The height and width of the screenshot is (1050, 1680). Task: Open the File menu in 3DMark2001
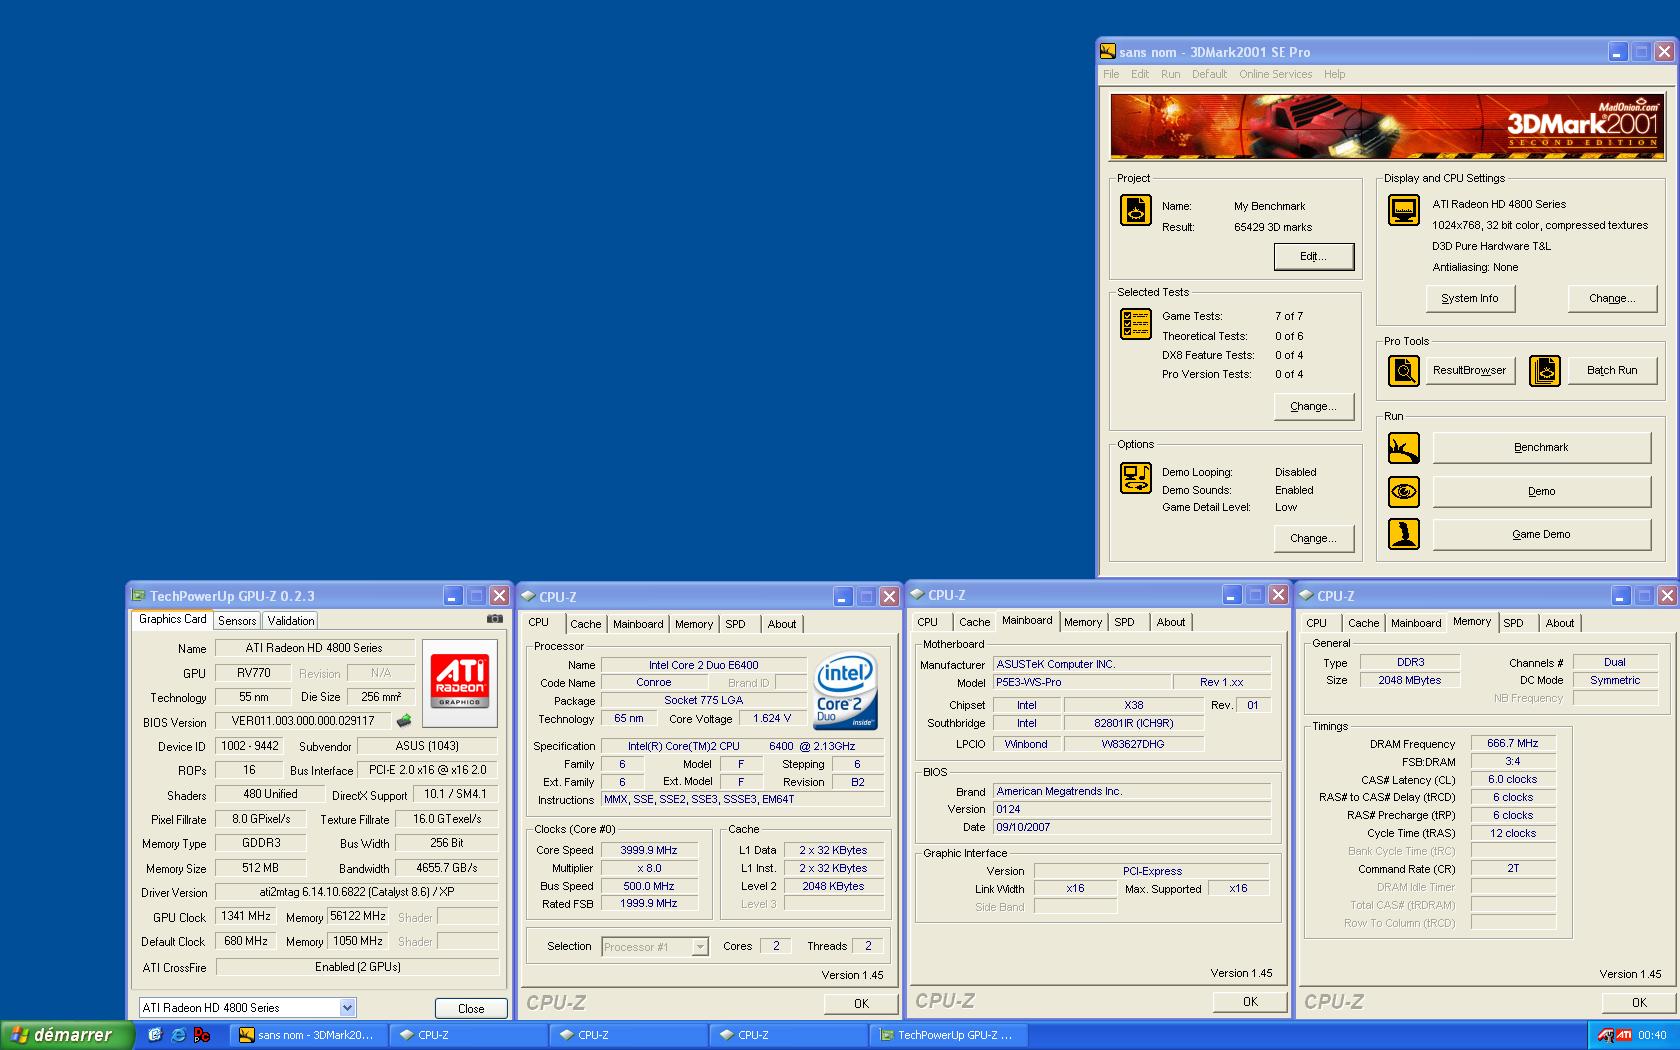tap(1111, 74)
